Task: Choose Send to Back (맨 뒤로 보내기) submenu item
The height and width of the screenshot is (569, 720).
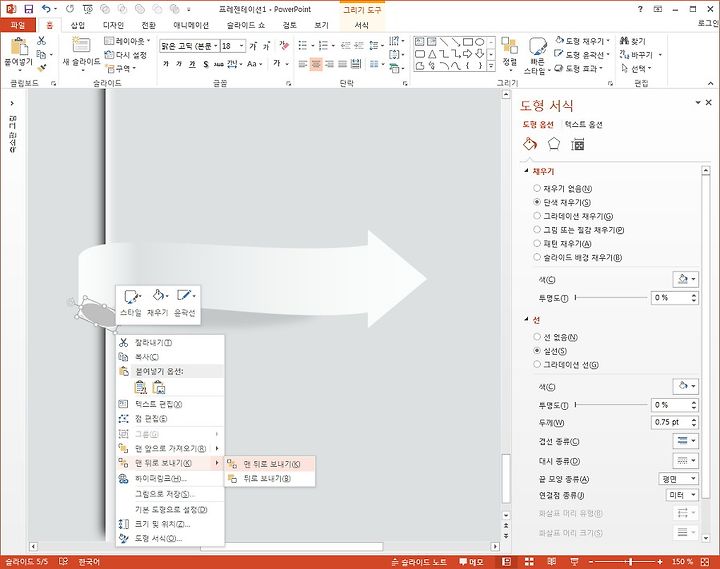Action: (x=270, y=464)
